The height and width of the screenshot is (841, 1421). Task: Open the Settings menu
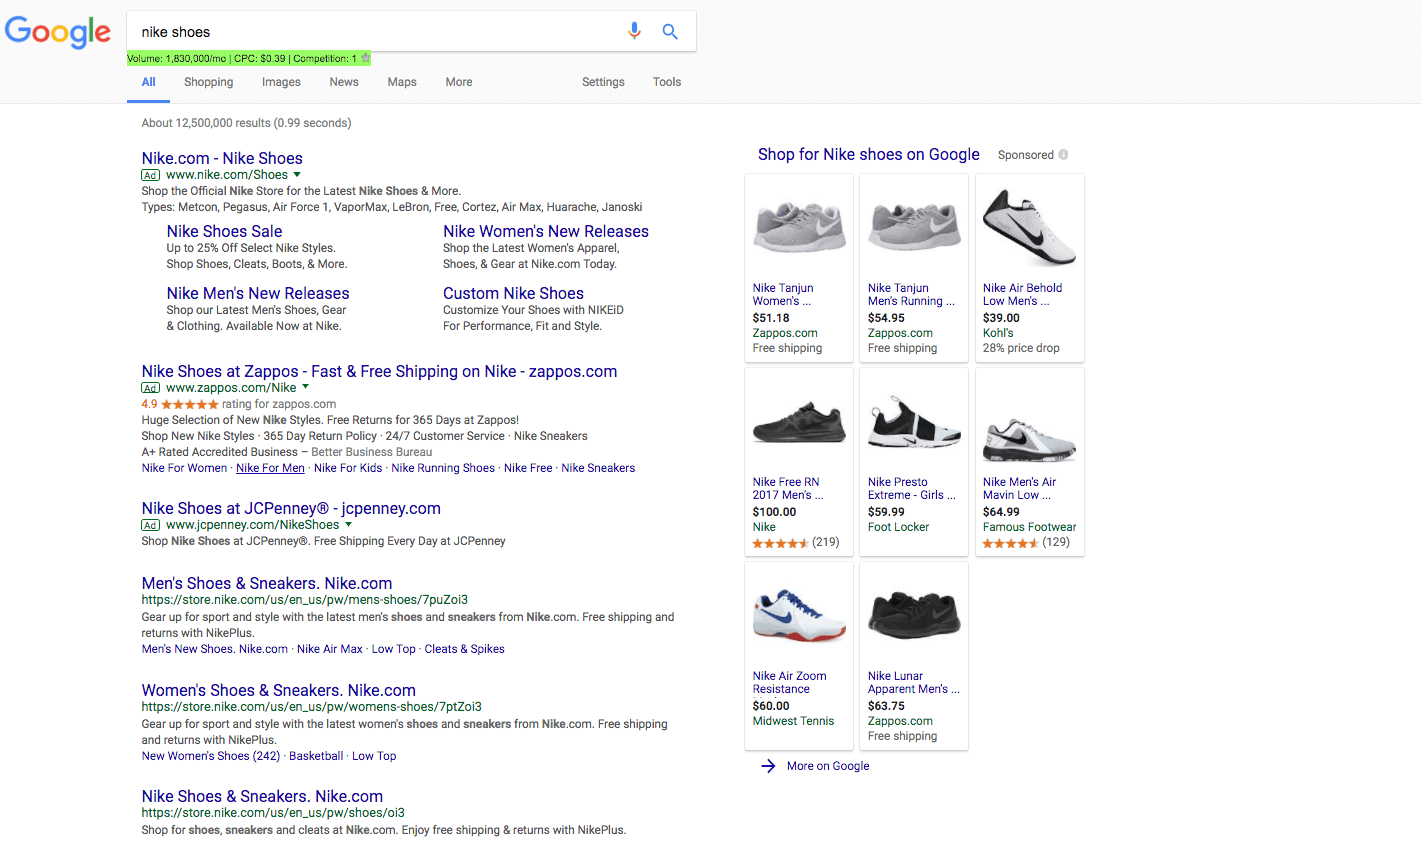coord(603,82)
